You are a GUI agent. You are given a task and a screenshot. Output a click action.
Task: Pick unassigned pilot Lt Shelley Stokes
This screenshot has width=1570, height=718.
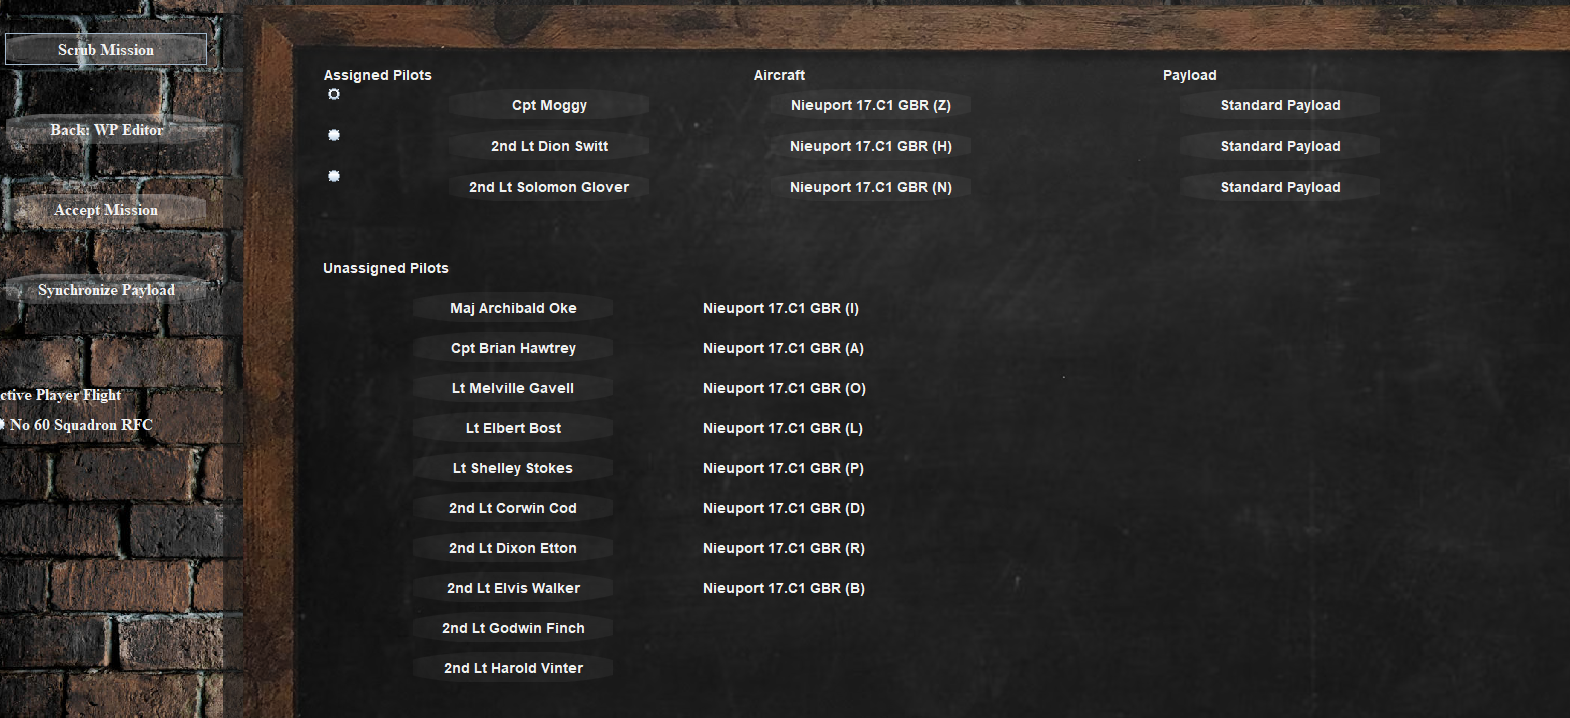[x=513, y=468]
